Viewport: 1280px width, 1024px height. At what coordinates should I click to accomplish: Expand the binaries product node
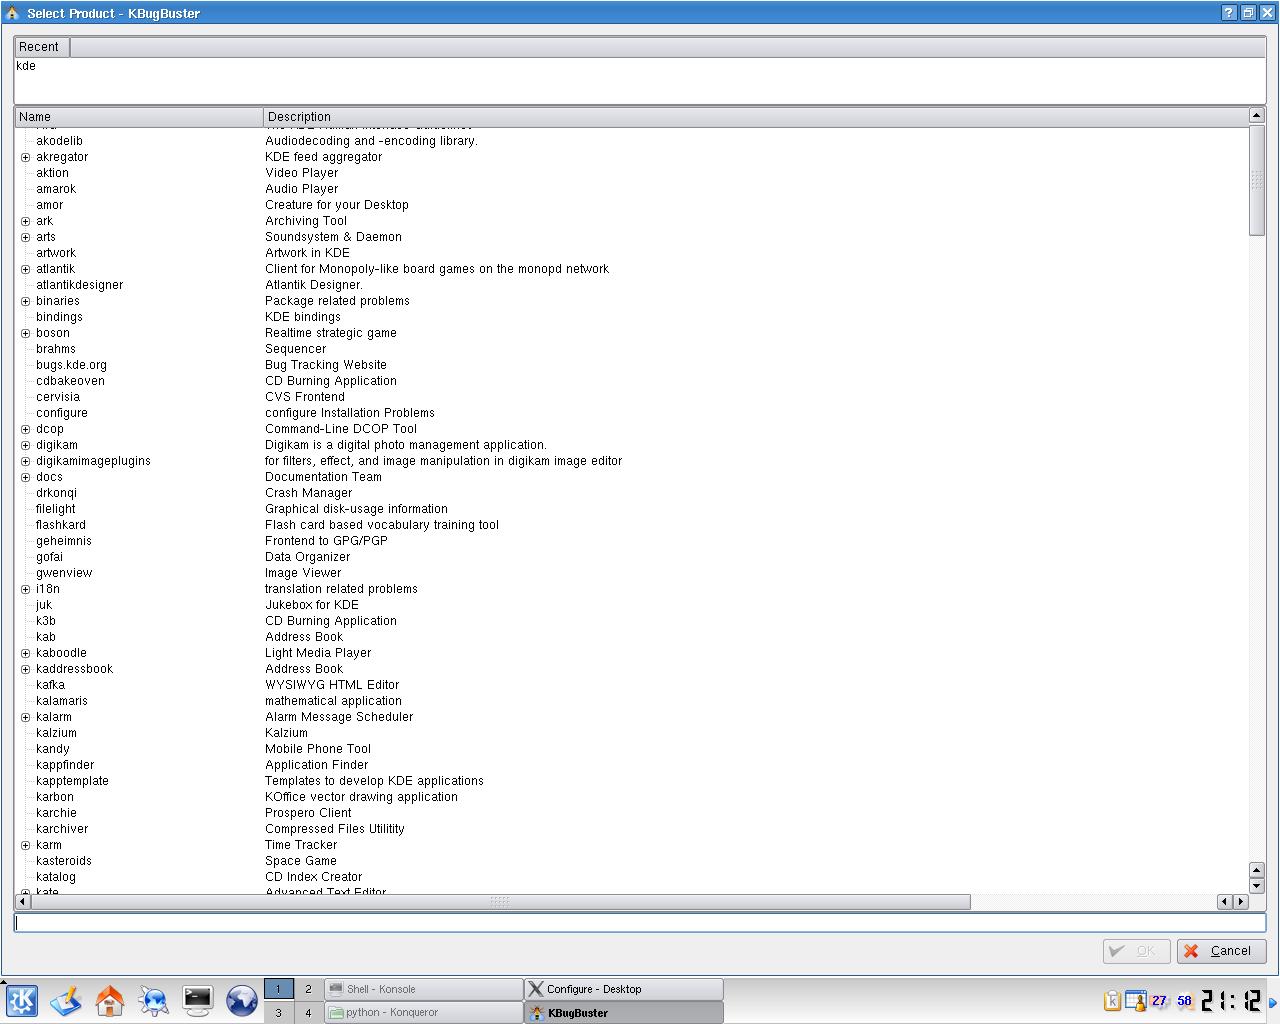(x=26, y=301)
